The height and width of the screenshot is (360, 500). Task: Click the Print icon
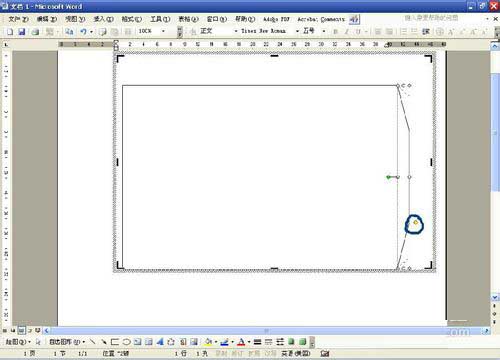(x=35, y=32)
